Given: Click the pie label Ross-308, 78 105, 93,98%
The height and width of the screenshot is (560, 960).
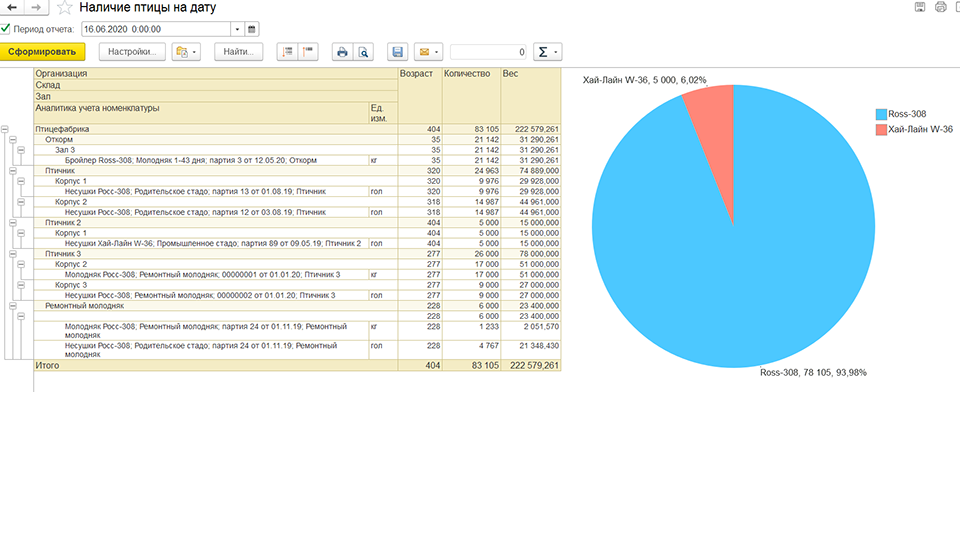Looking at the screenshot, I should click(x=813, y=373).
